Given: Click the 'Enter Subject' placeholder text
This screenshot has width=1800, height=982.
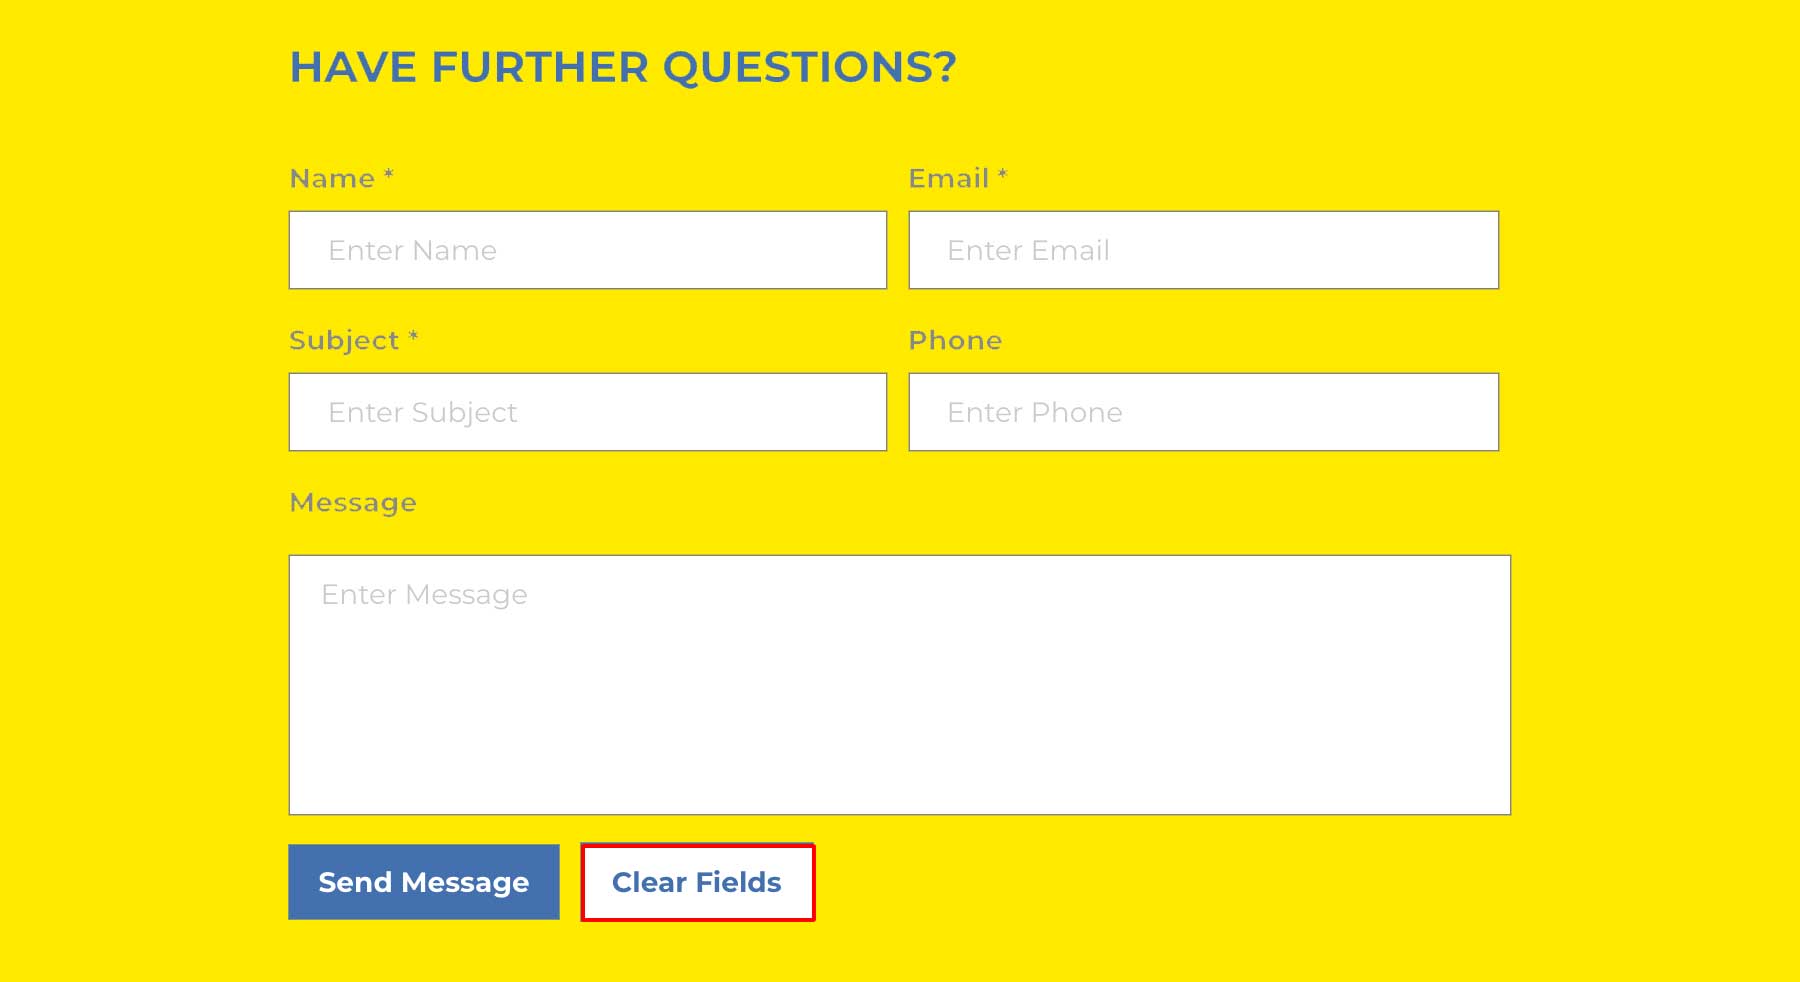Looking at the screenshot, I should pos(422,413).
